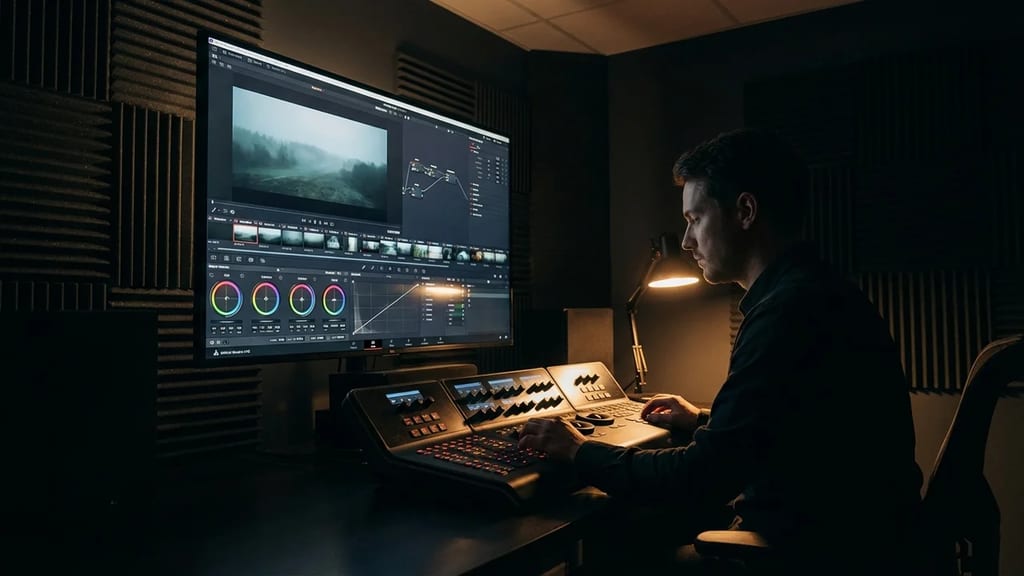Click the Gamma color wheel center

click(x=266, y=298)
